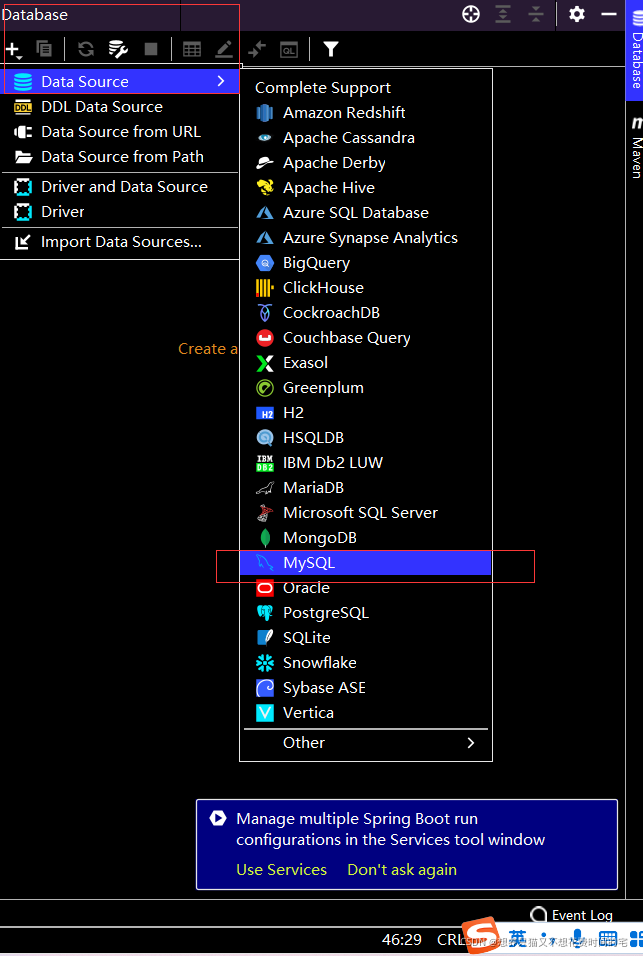Click the Duplicate data source icon
Viewport: 643px width, 956px height.
[x=44, y=49]
